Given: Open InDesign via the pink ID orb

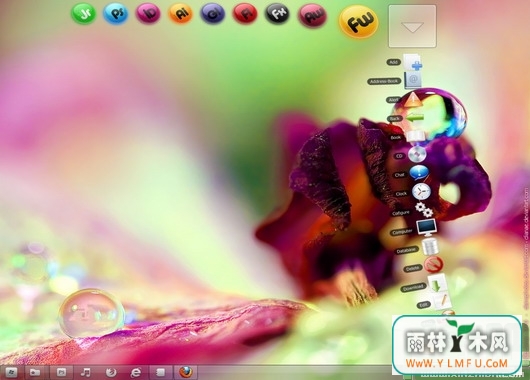Looking at the screenshot, I should [x=148, y=14].
